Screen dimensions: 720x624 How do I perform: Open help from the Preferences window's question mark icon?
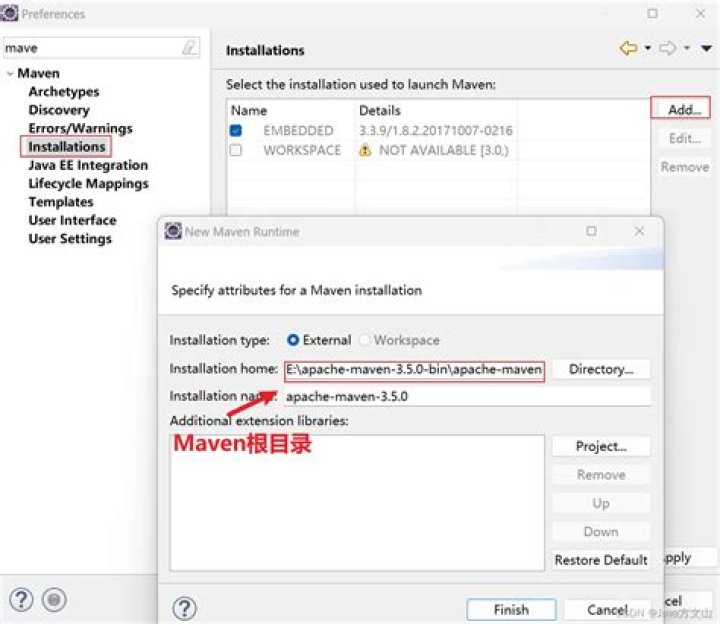pos(21,599)
